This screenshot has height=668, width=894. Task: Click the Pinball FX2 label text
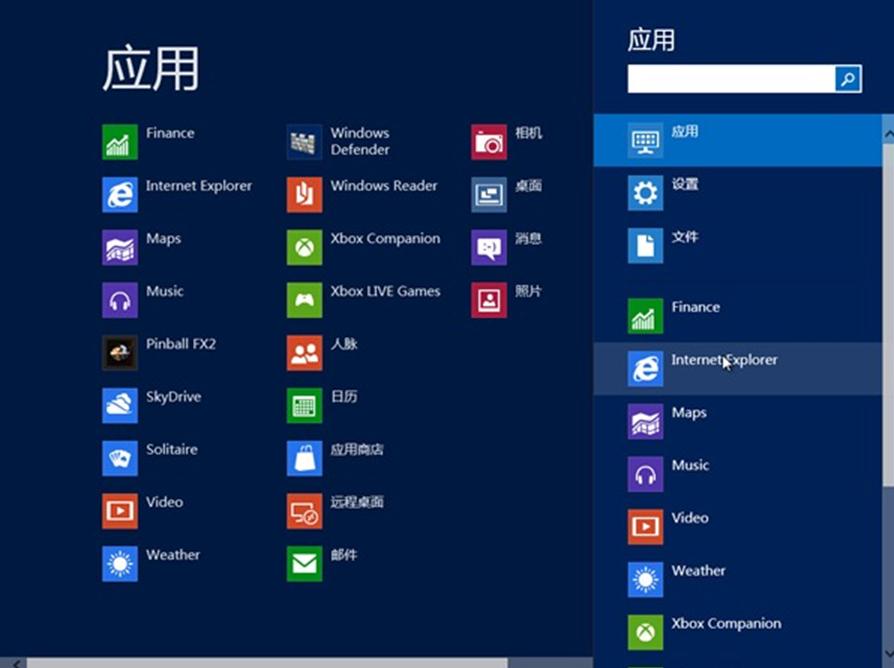(181, 344)
